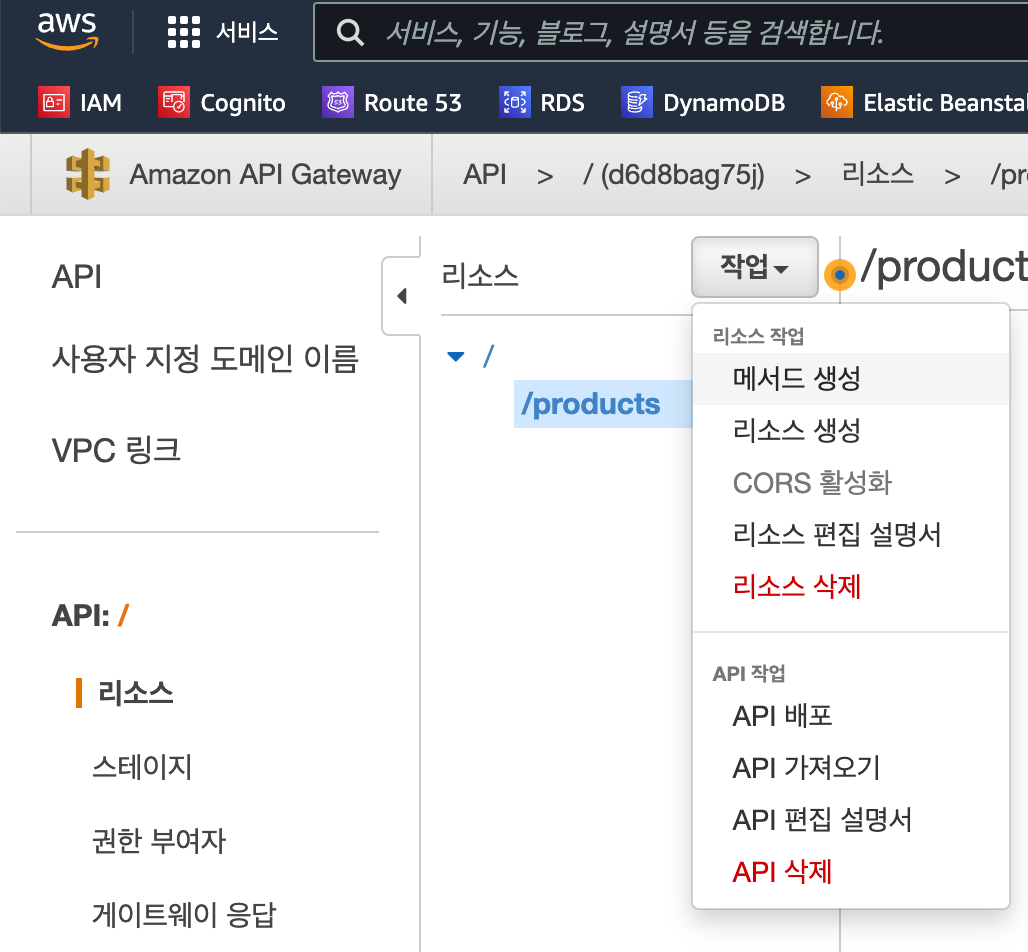
Task: Select 권한 부여자 in the sidebar navigation
Action: (159, 841)
